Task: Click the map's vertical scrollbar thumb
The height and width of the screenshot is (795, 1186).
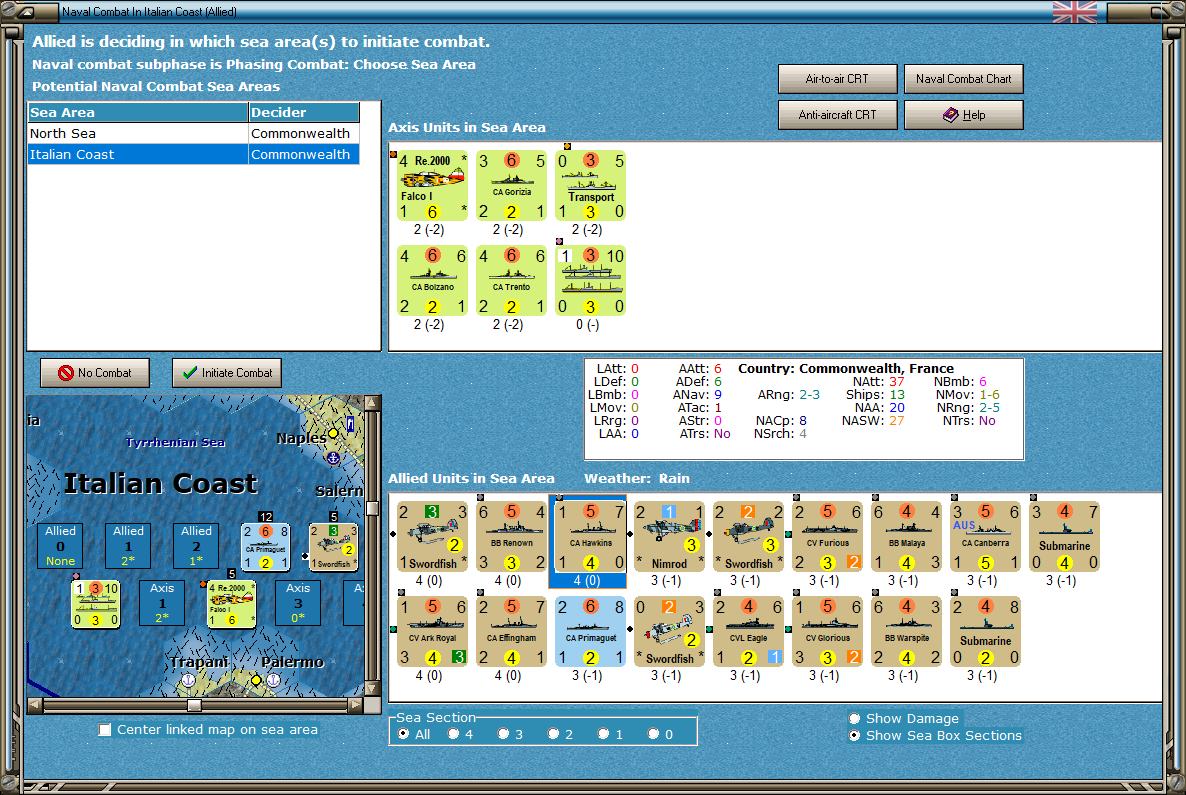Action: pos(372,508)
